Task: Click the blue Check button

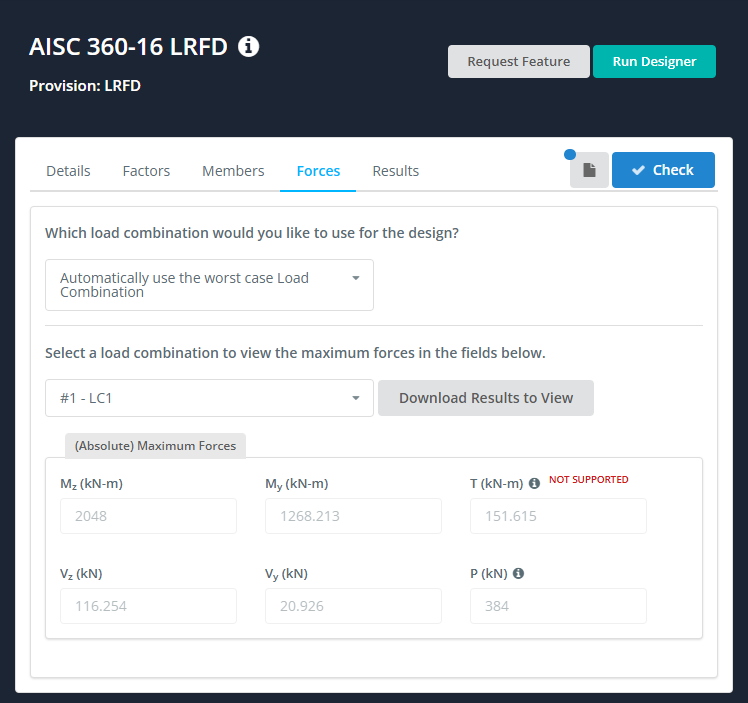Action: coord(663,170)
